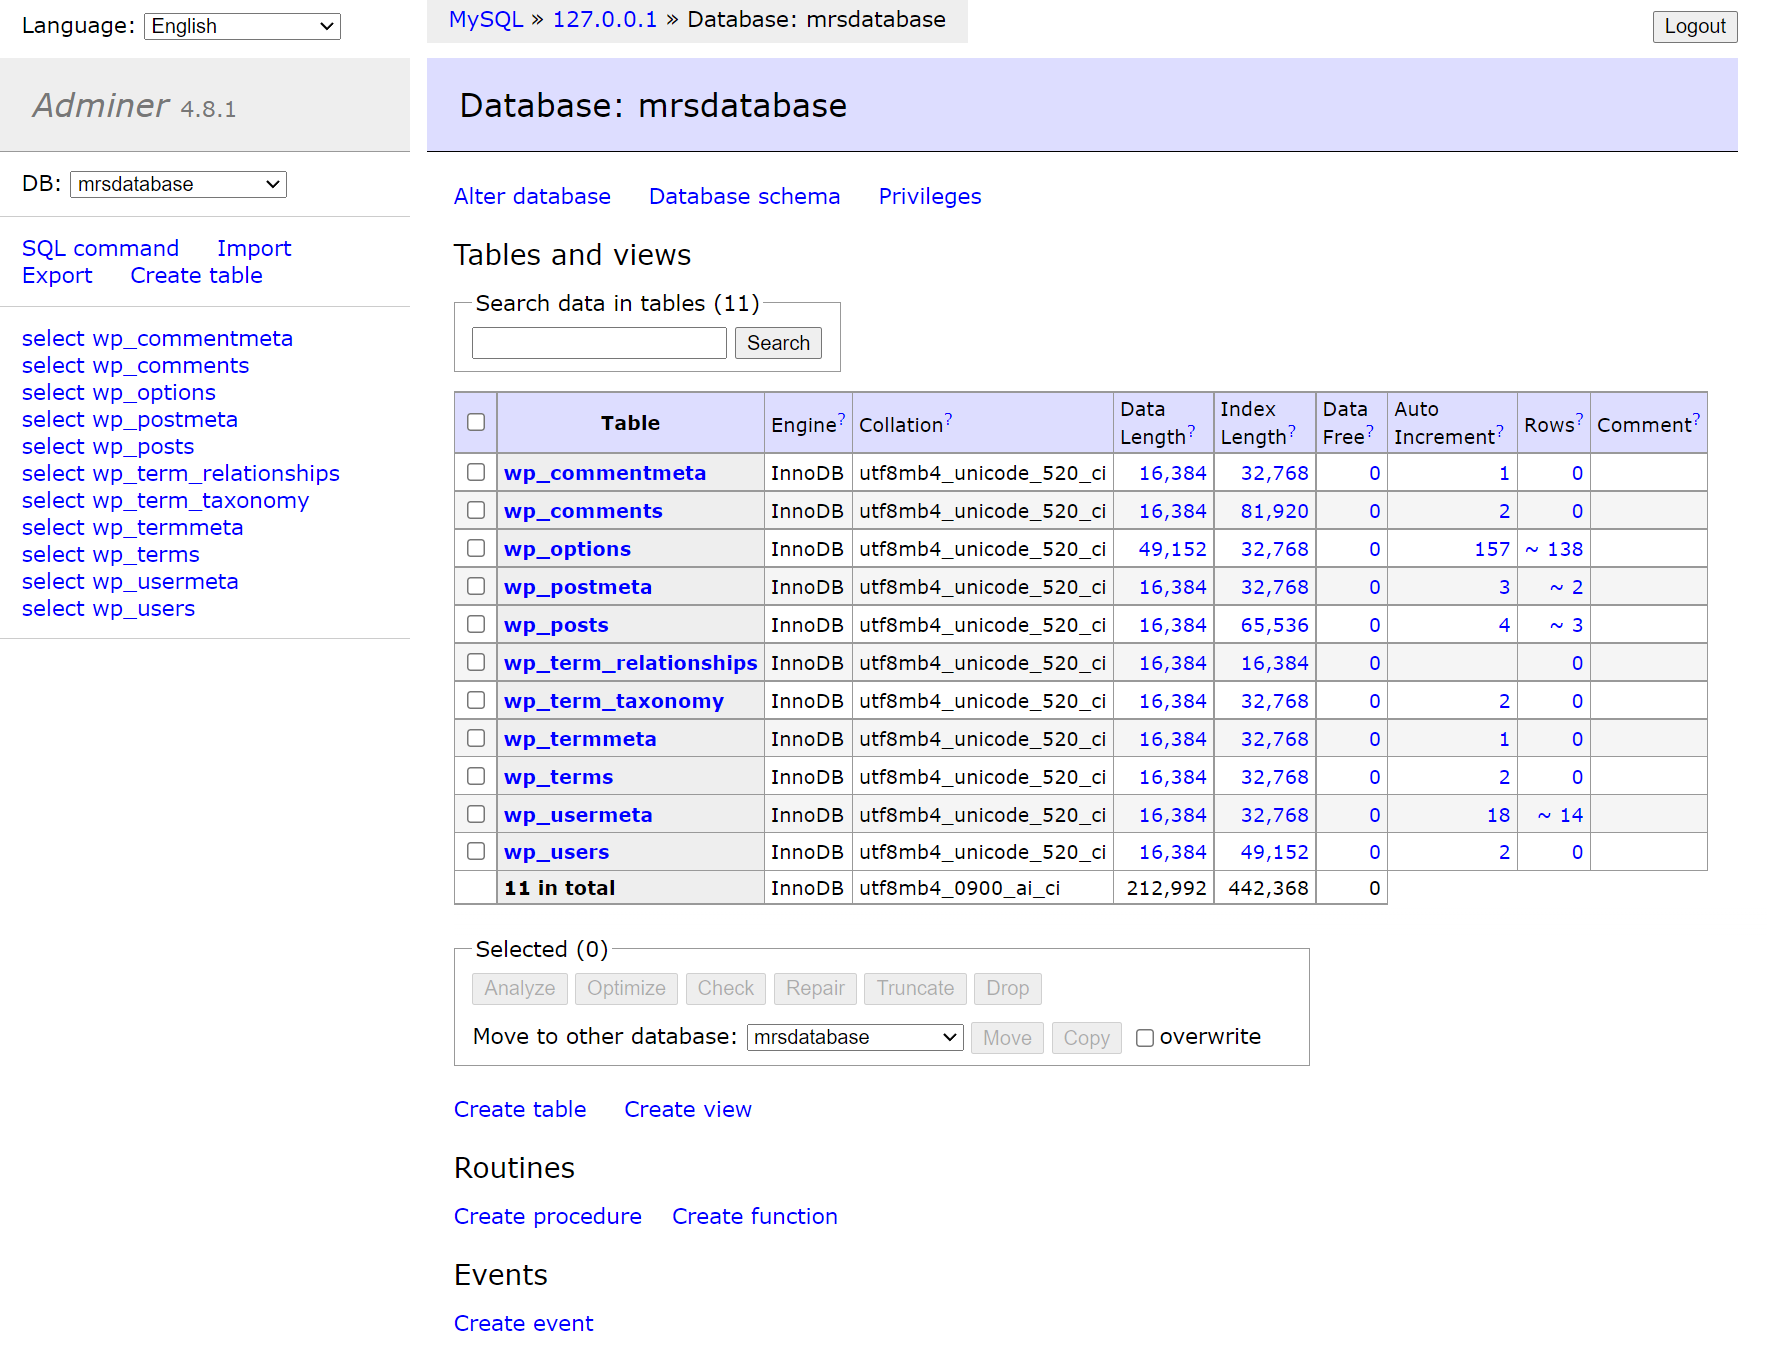Click the help question mark beside Engine
This screenshot has height=1362, width=1767.
pos(842,418)
